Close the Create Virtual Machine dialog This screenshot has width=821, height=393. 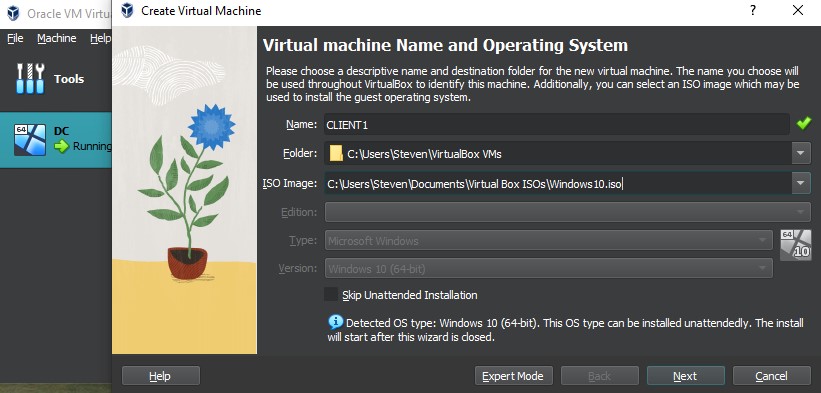coord(798,10)
